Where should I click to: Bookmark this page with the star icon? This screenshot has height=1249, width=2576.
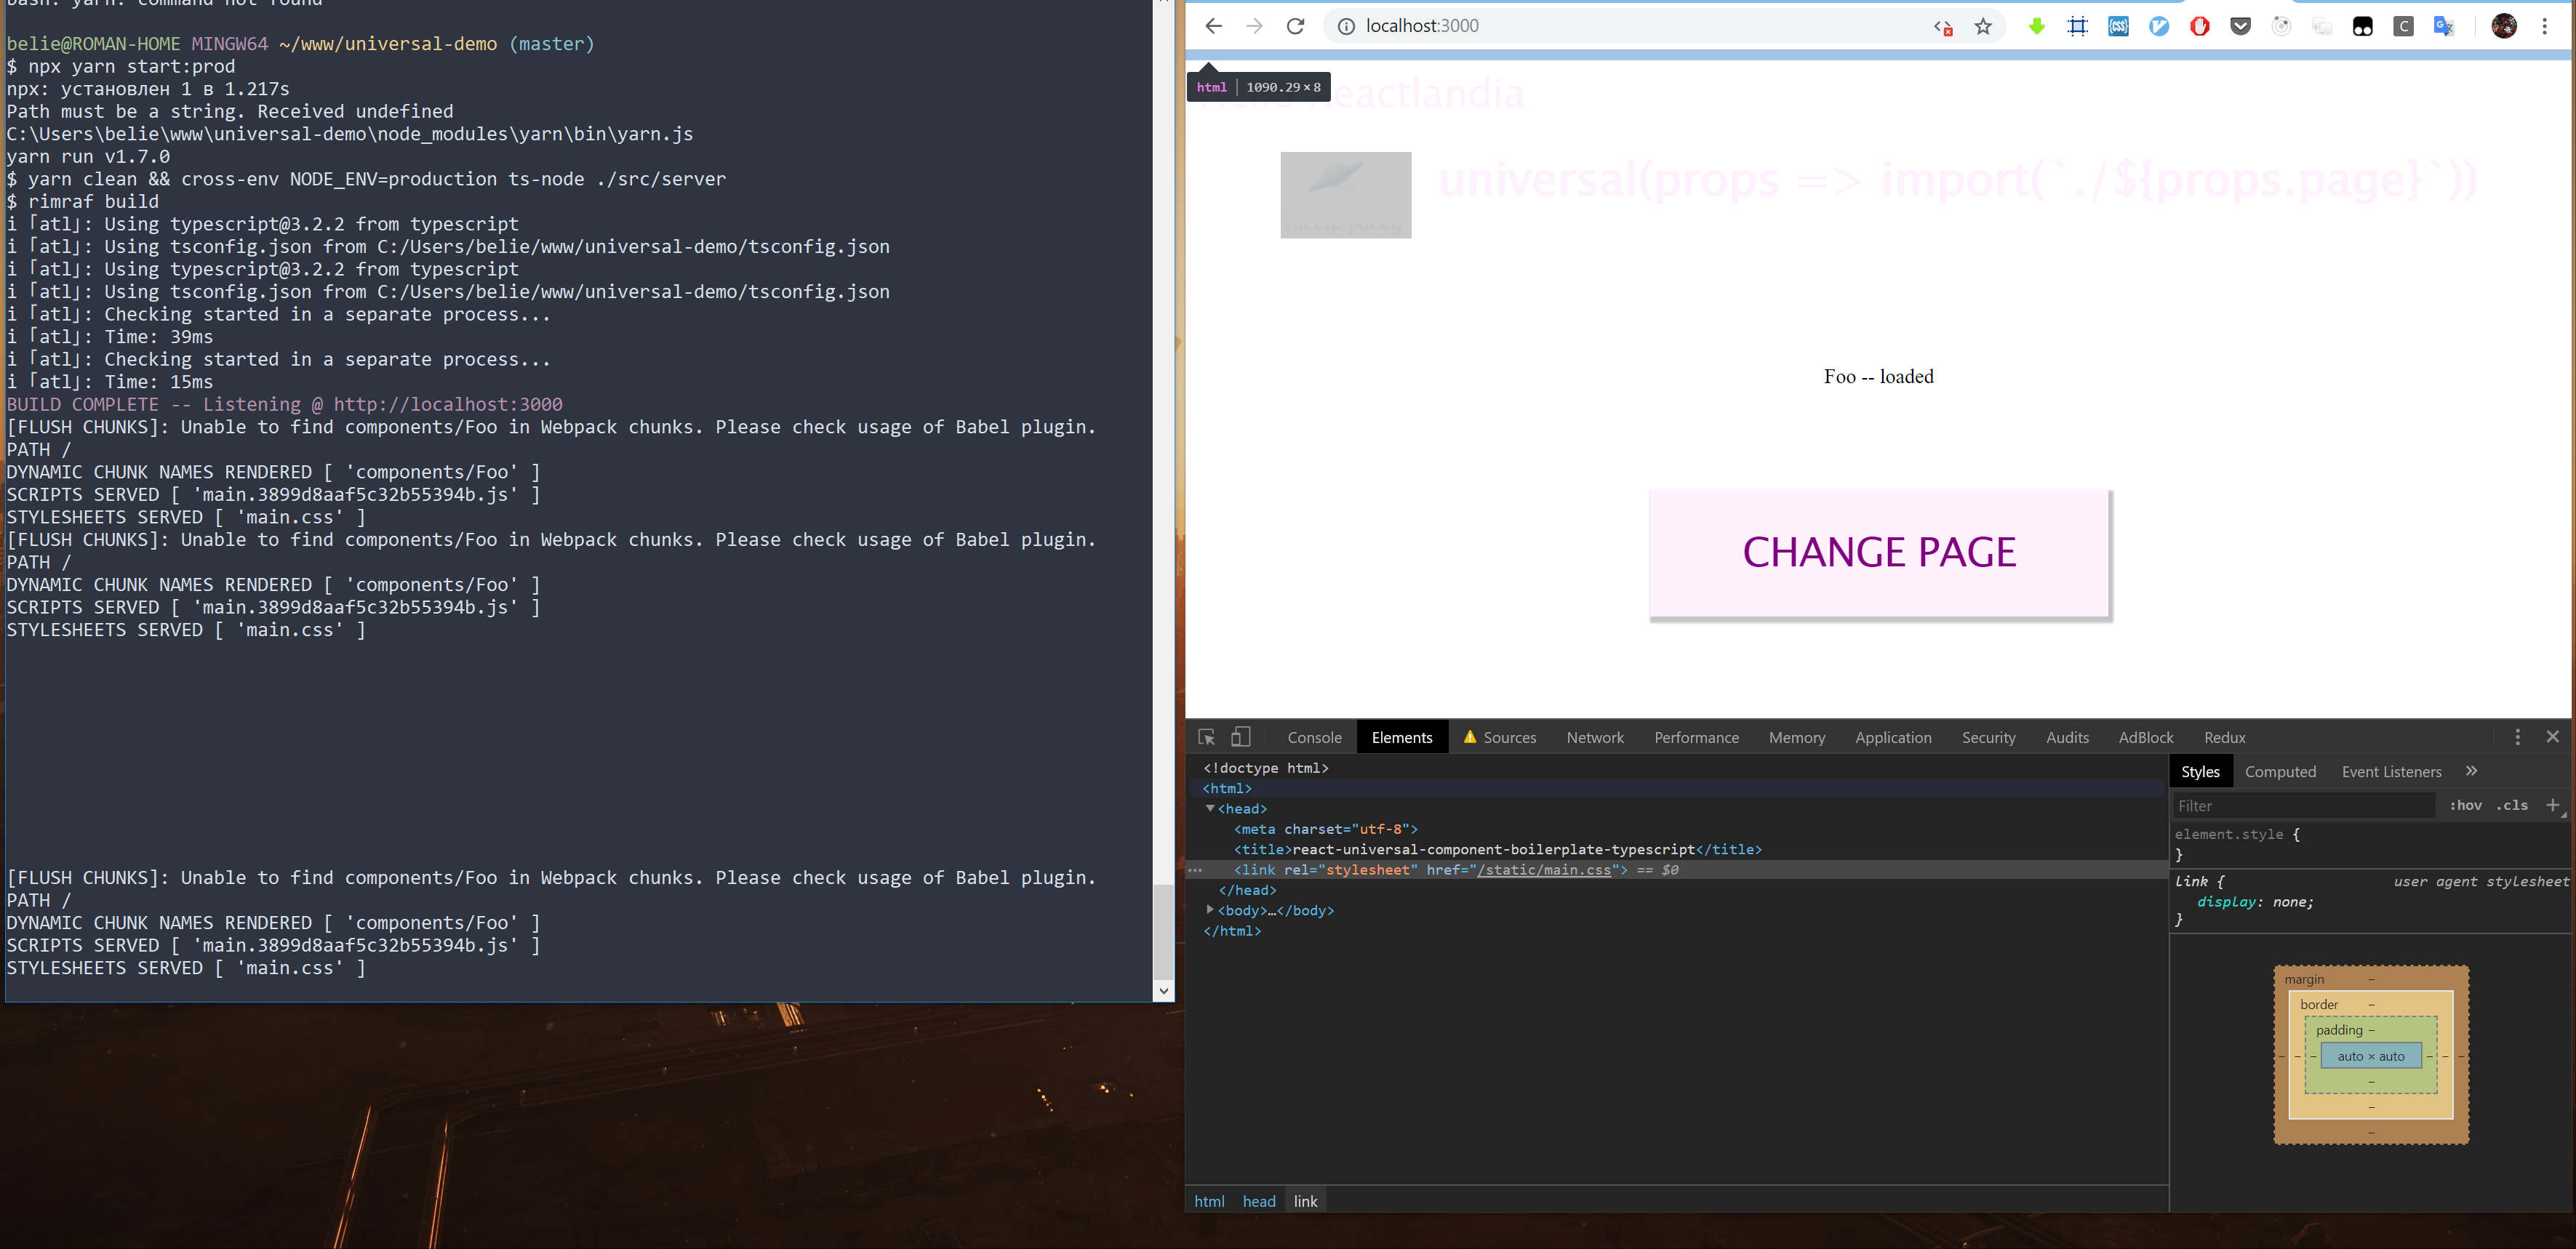click(x=1983, y=27)
